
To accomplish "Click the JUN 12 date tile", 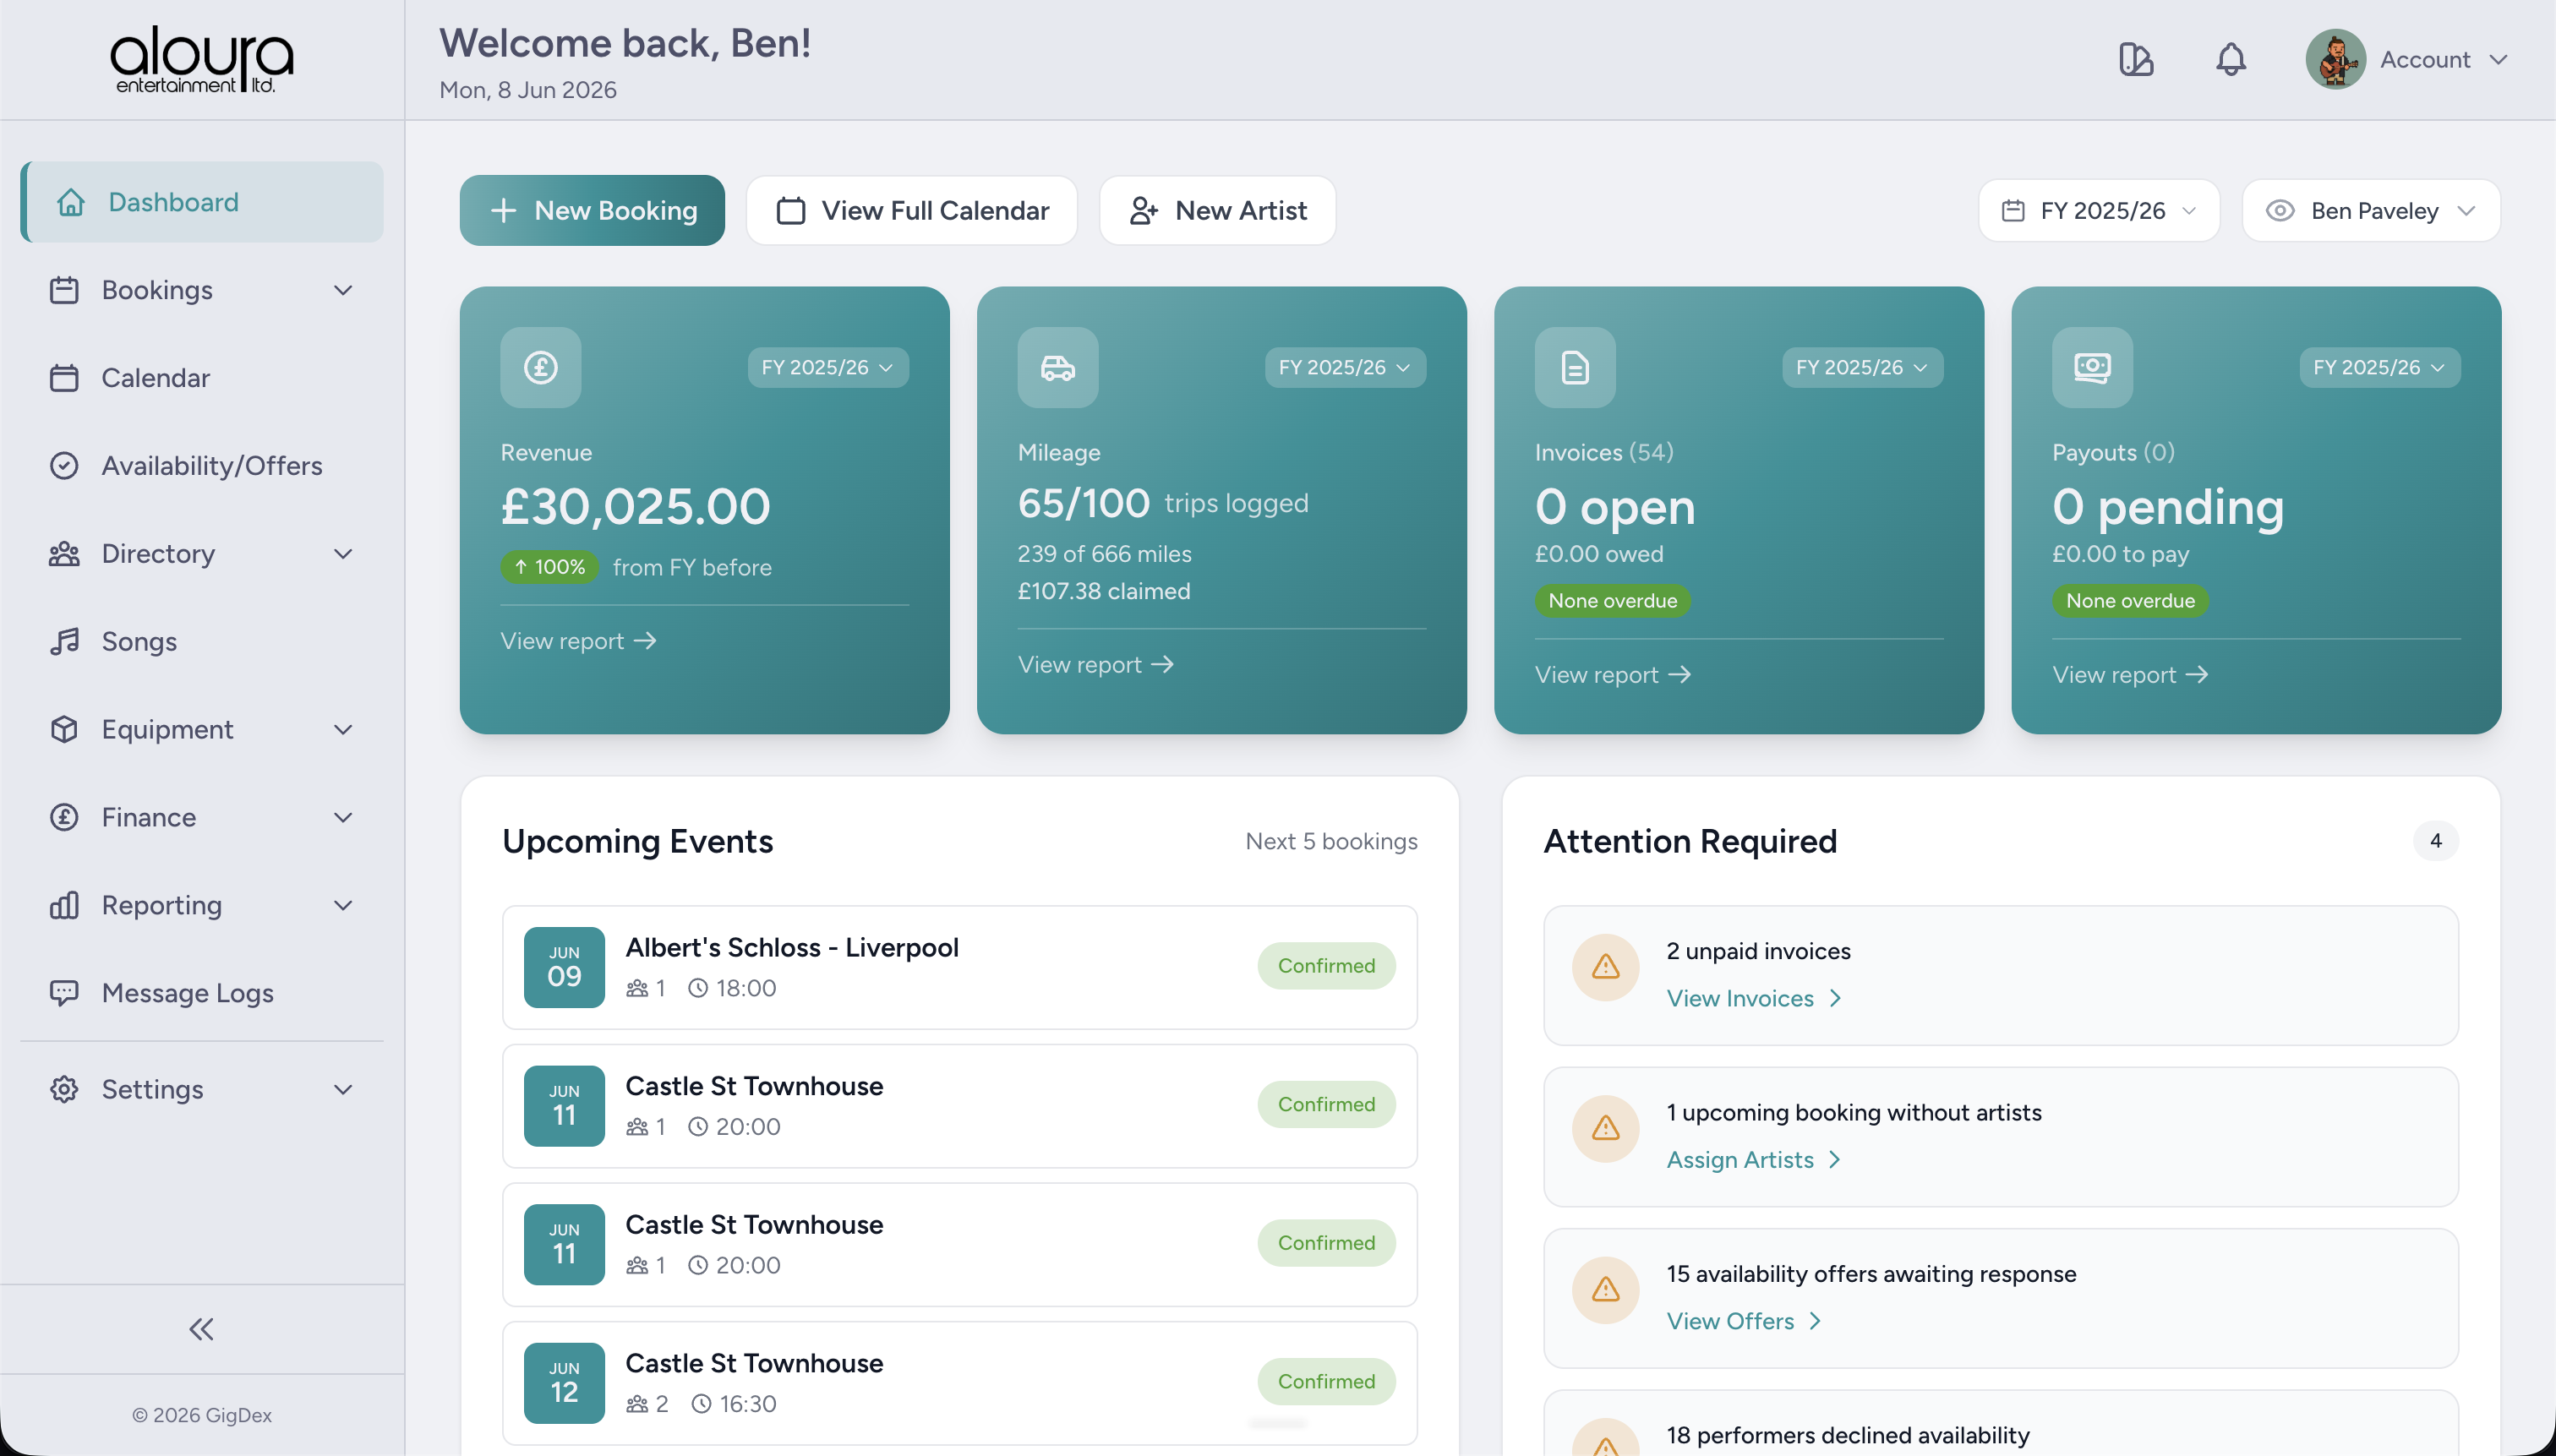I will [564, 1383].
